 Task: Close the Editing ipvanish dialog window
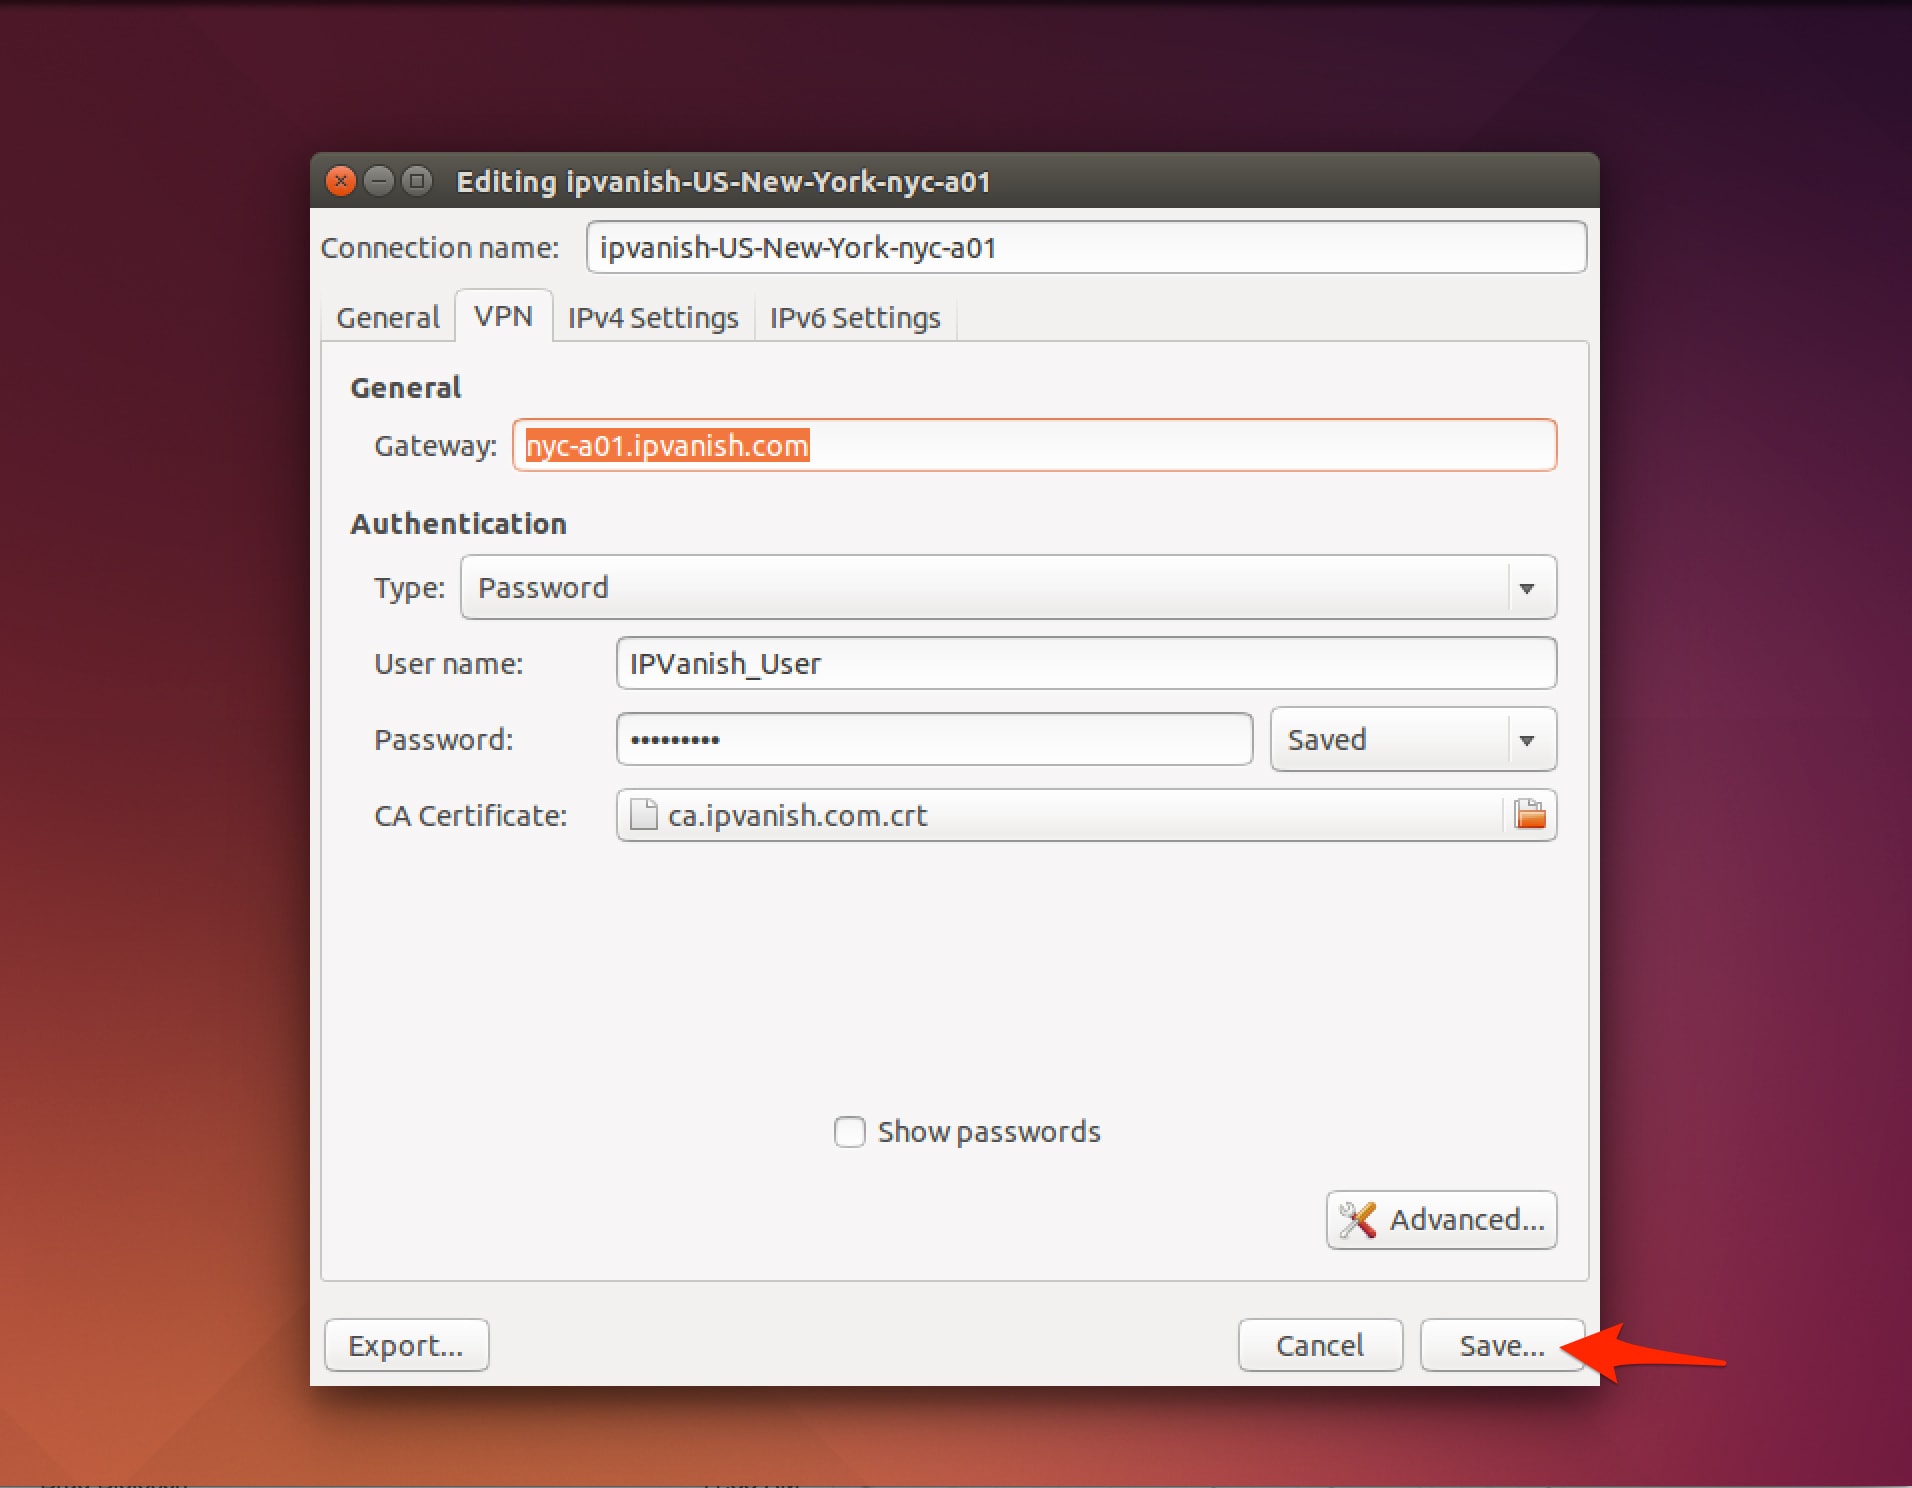341,181
